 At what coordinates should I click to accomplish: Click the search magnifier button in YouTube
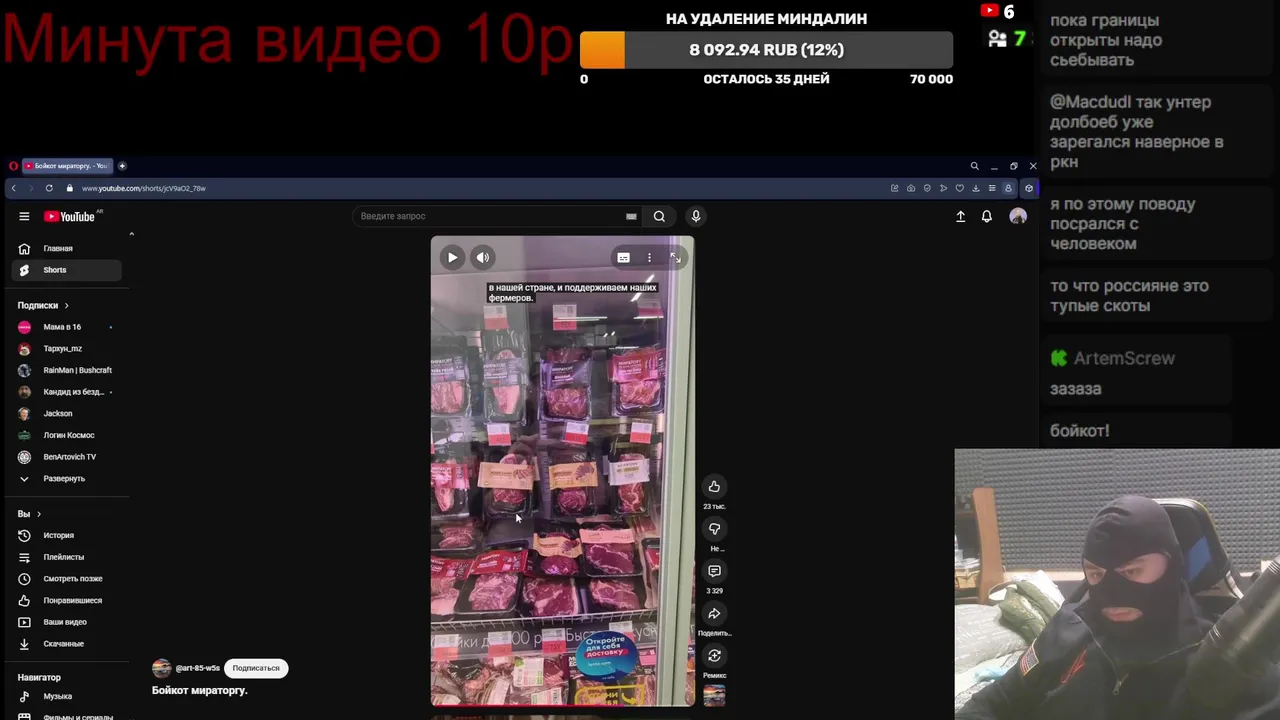(659, 216)
